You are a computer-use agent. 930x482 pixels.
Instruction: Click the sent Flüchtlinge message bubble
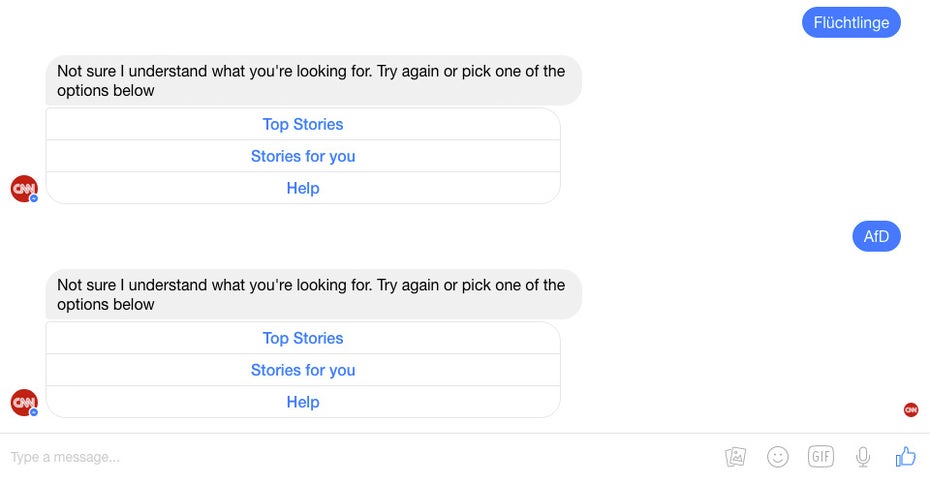coord(851,23)
